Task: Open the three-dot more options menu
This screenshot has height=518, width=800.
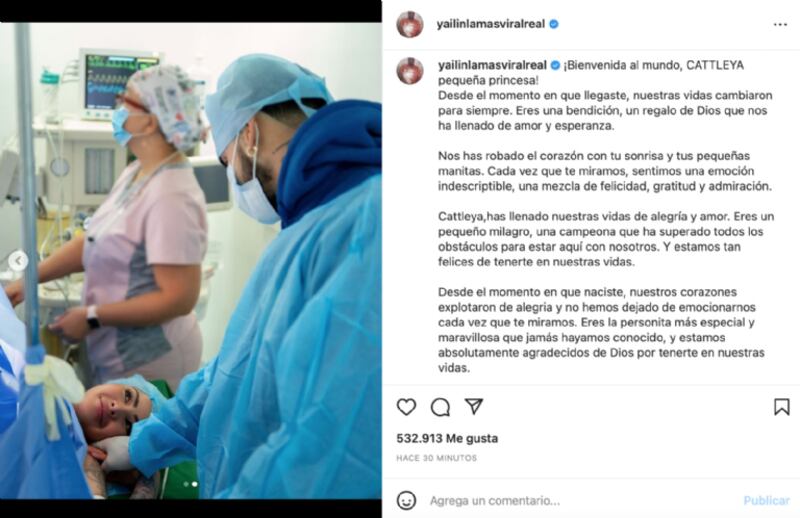Action: 780,24
